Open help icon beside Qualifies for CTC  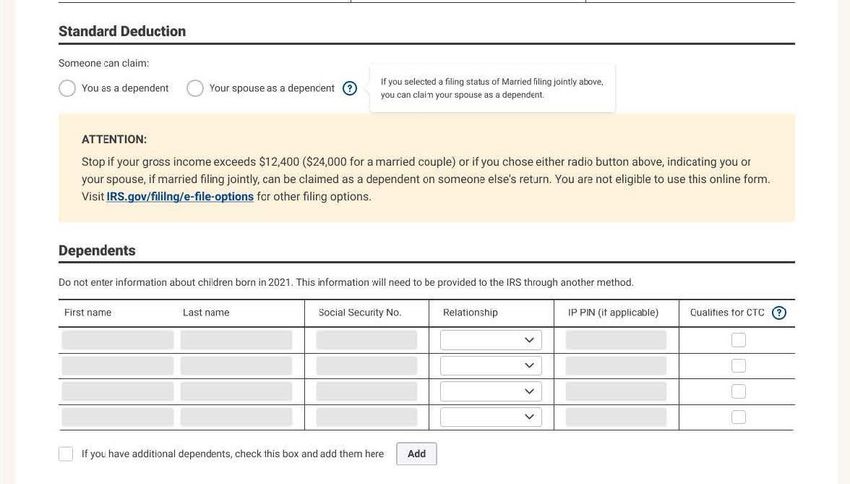(779, 313)
